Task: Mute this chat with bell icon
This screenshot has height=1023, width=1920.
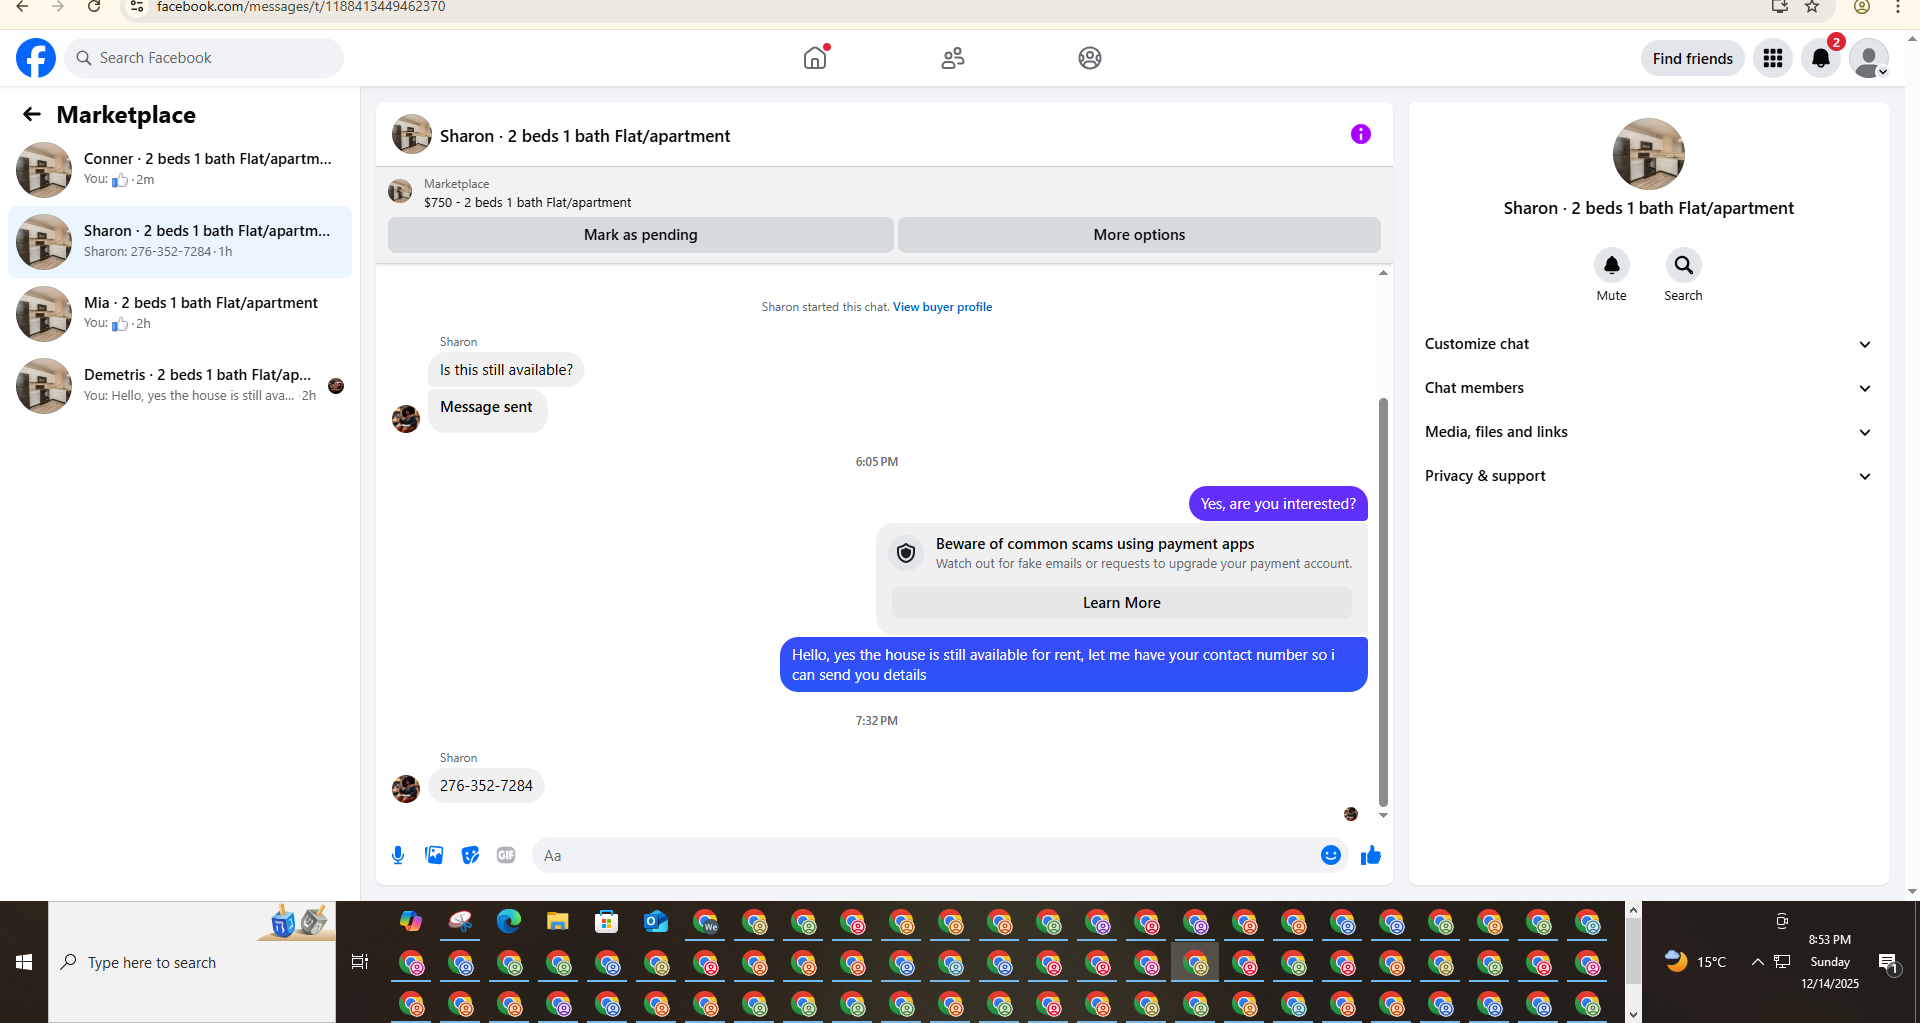Action: pos(1611,265)
